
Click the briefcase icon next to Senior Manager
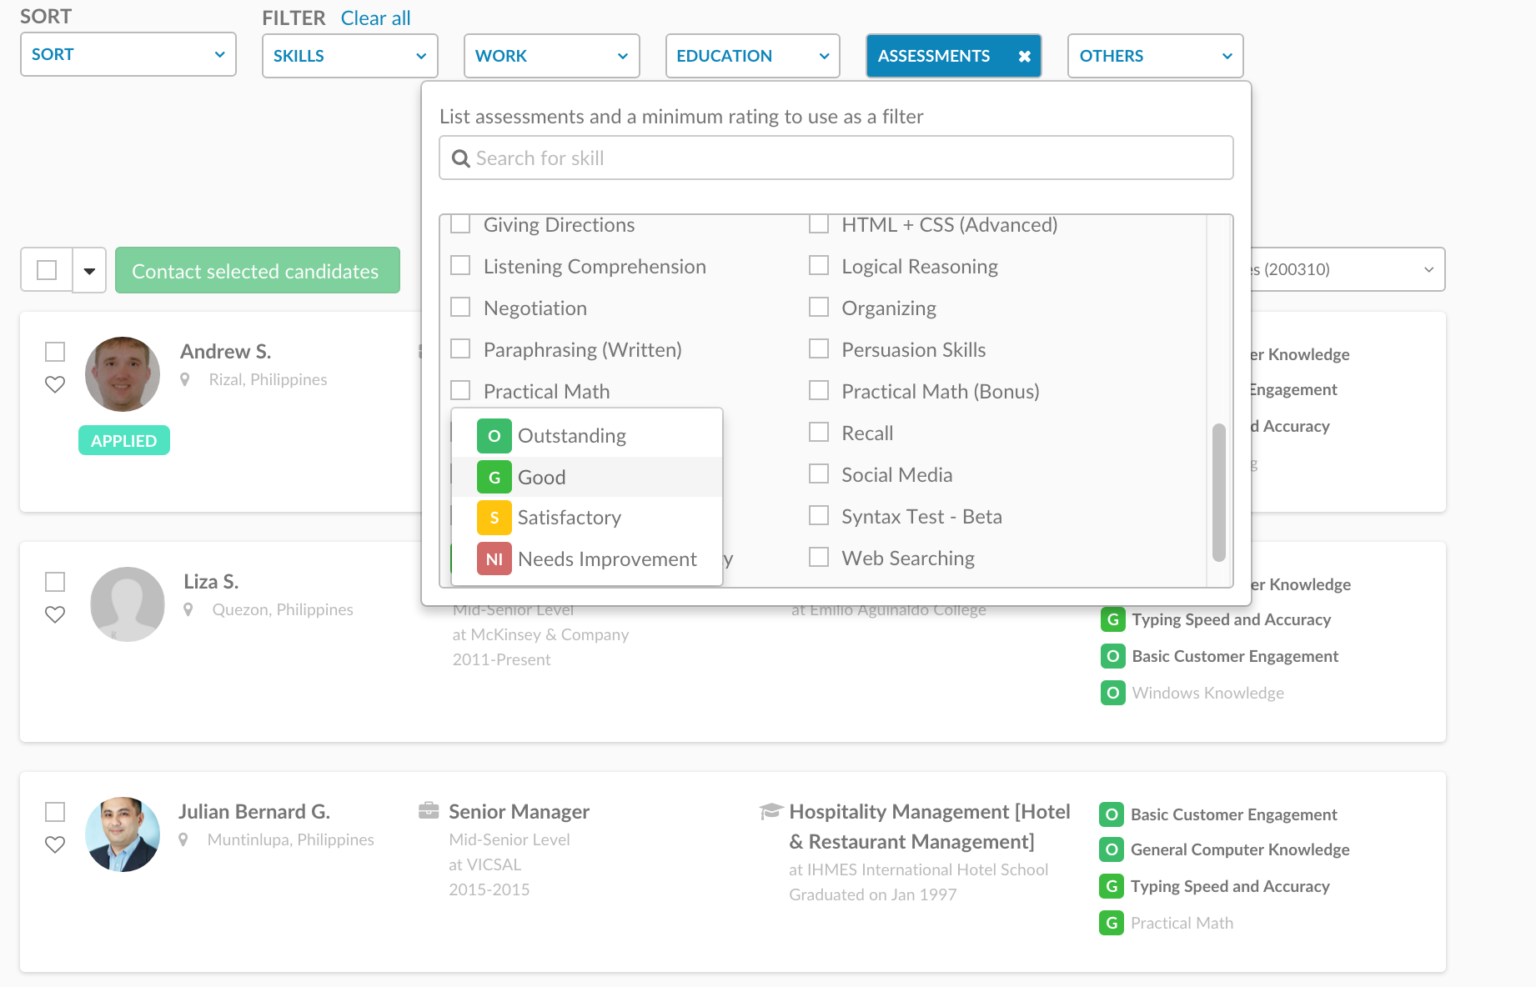click(429, 810)
